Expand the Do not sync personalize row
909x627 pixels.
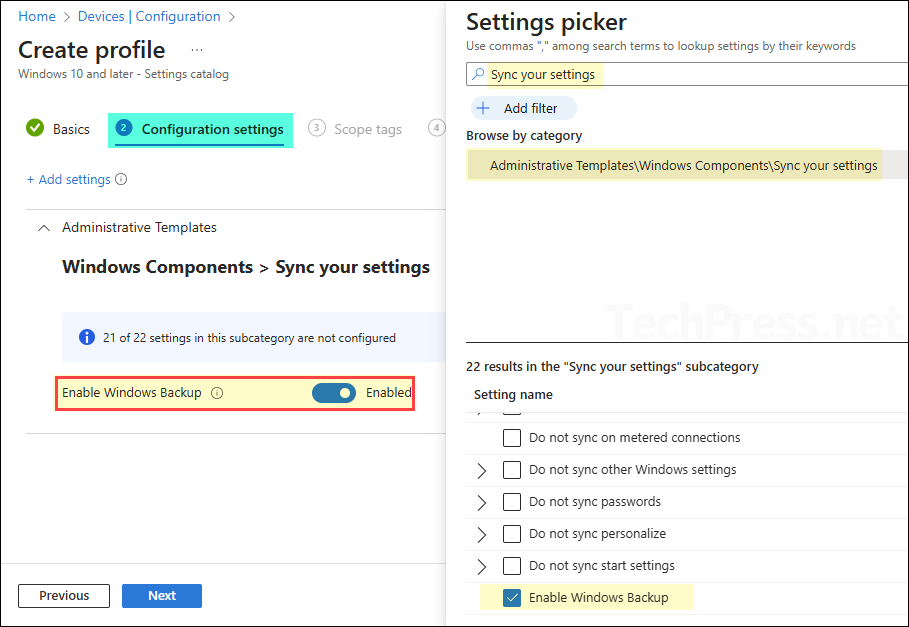[481, 534]
